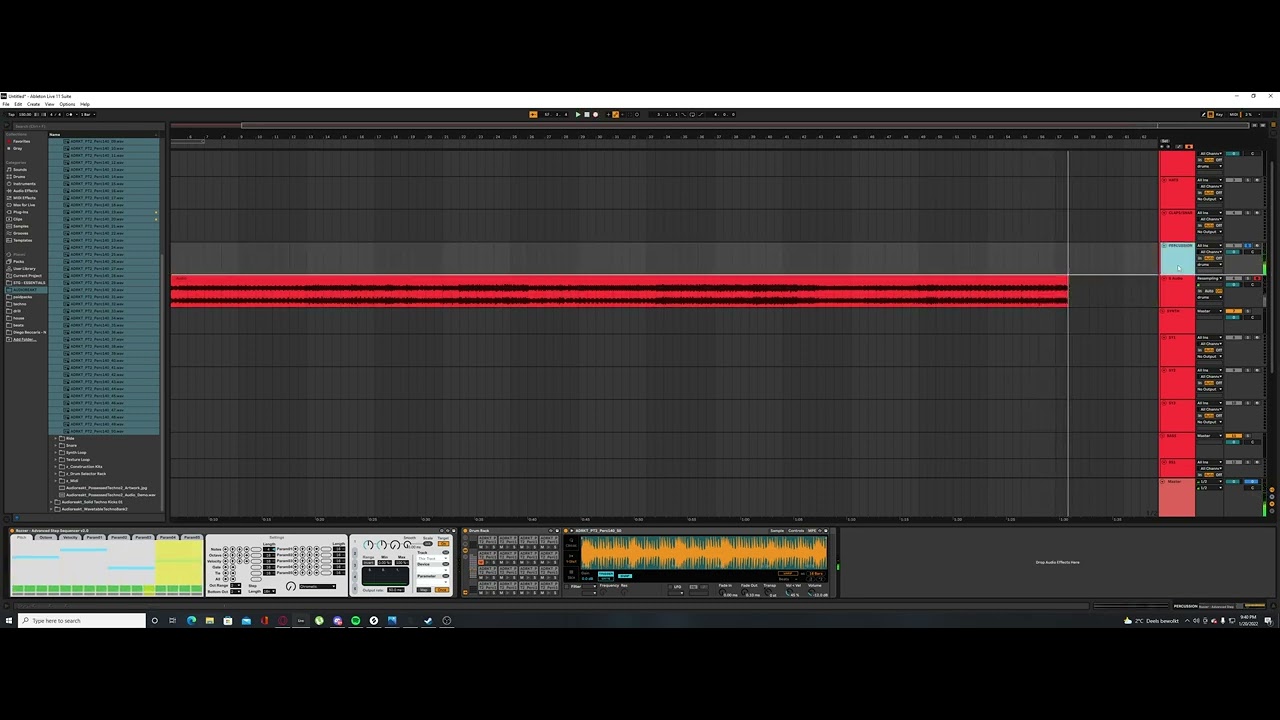Image resolution: width=1280 pixels, height=720 pixels.
Task: Expand the Texture Loop folder
Action: (x=56, y=459)
